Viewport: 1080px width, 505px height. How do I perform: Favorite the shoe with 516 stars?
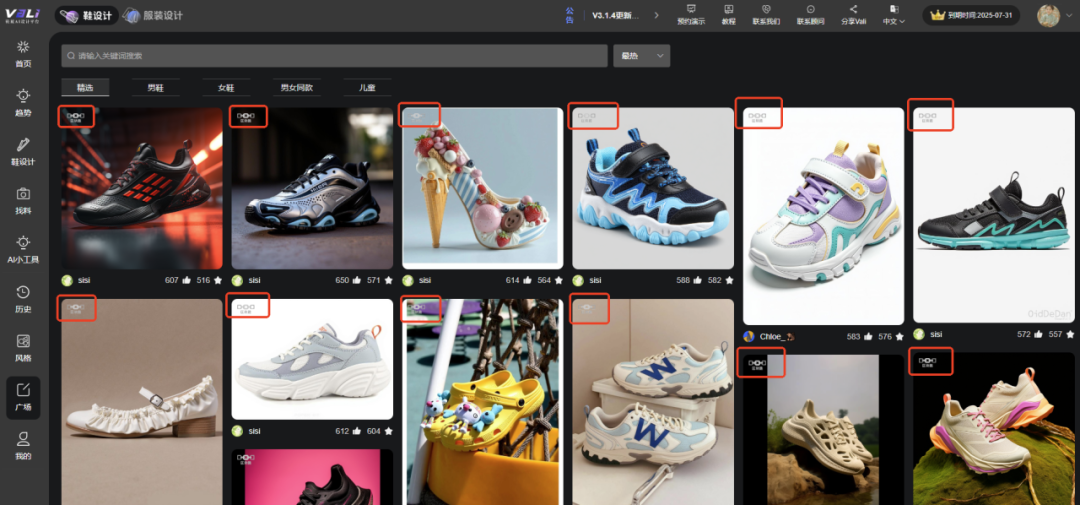[218, 280]
